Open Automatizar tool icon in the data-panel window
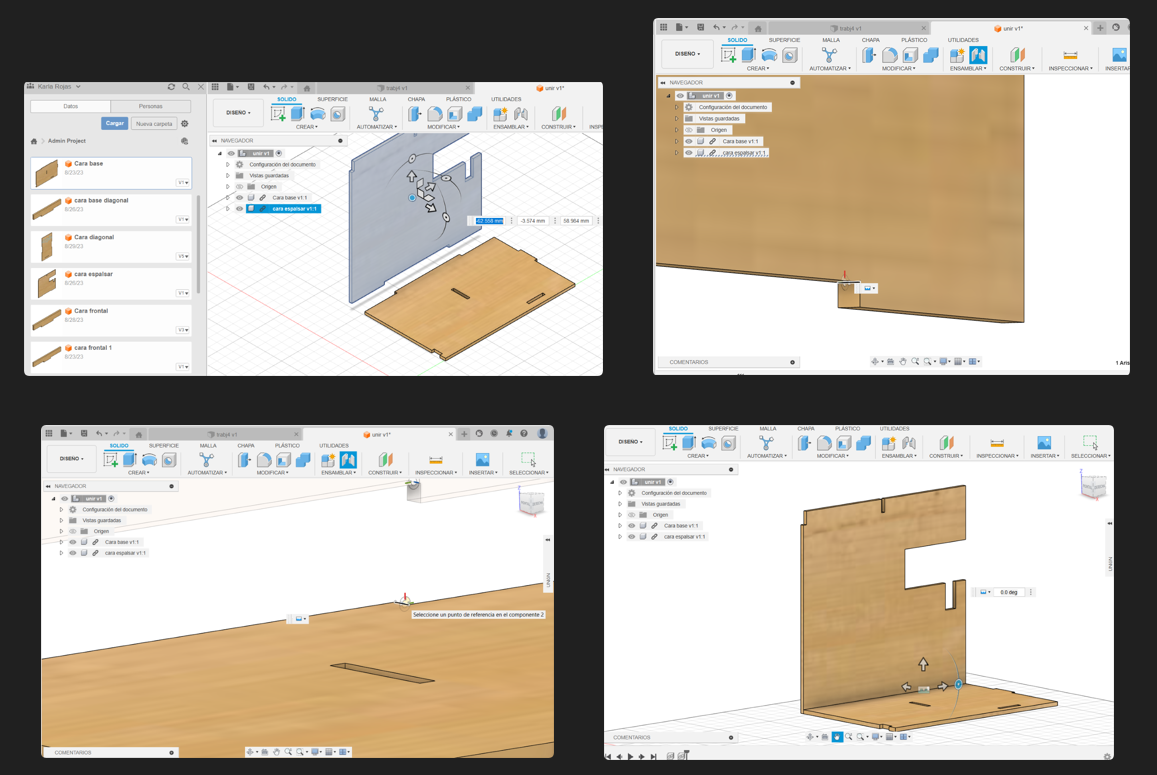The height and width of the screenshot is (775, 1157). pos(376,114)
